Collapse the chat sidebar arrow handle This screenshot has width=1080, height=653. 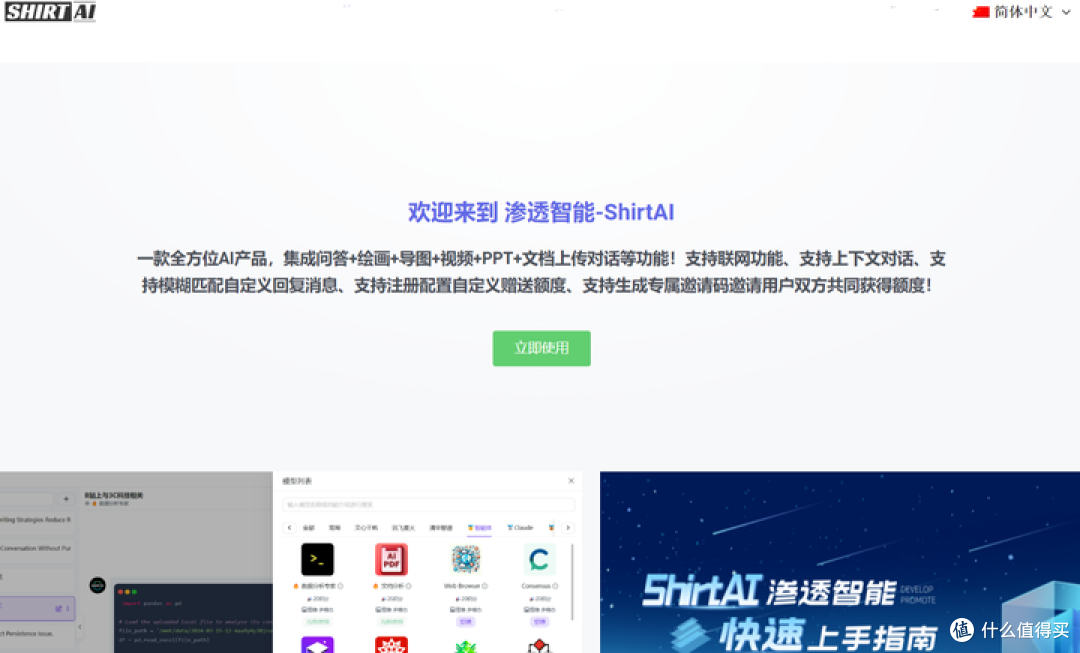pos(79,627)
